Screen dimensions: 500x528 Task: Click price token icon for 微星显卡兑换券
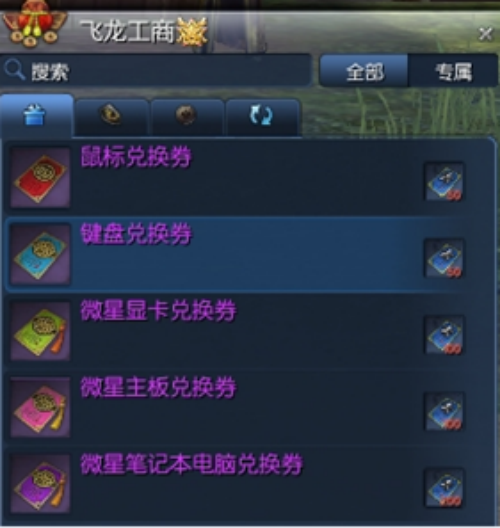(x=444, y=335)
